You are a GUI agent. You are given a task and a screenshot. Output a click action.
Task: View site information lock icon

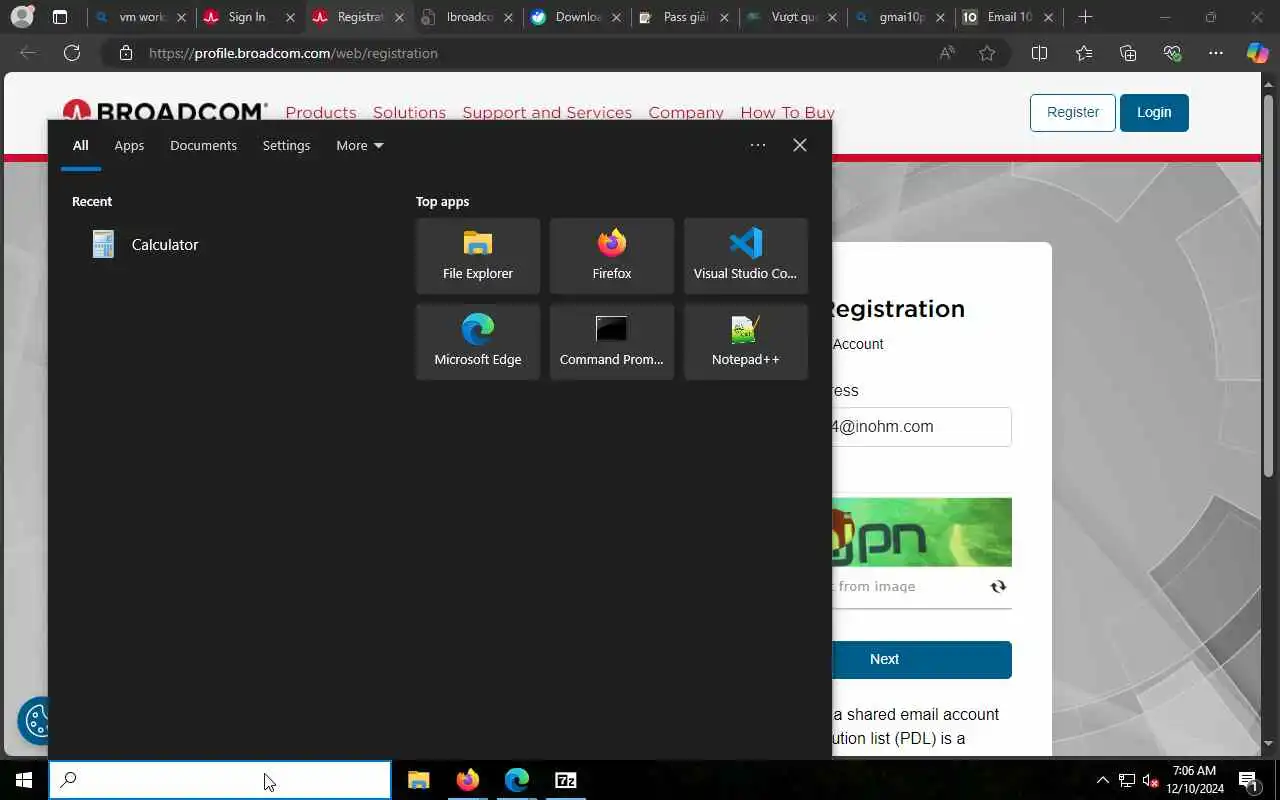click(126, 53)
